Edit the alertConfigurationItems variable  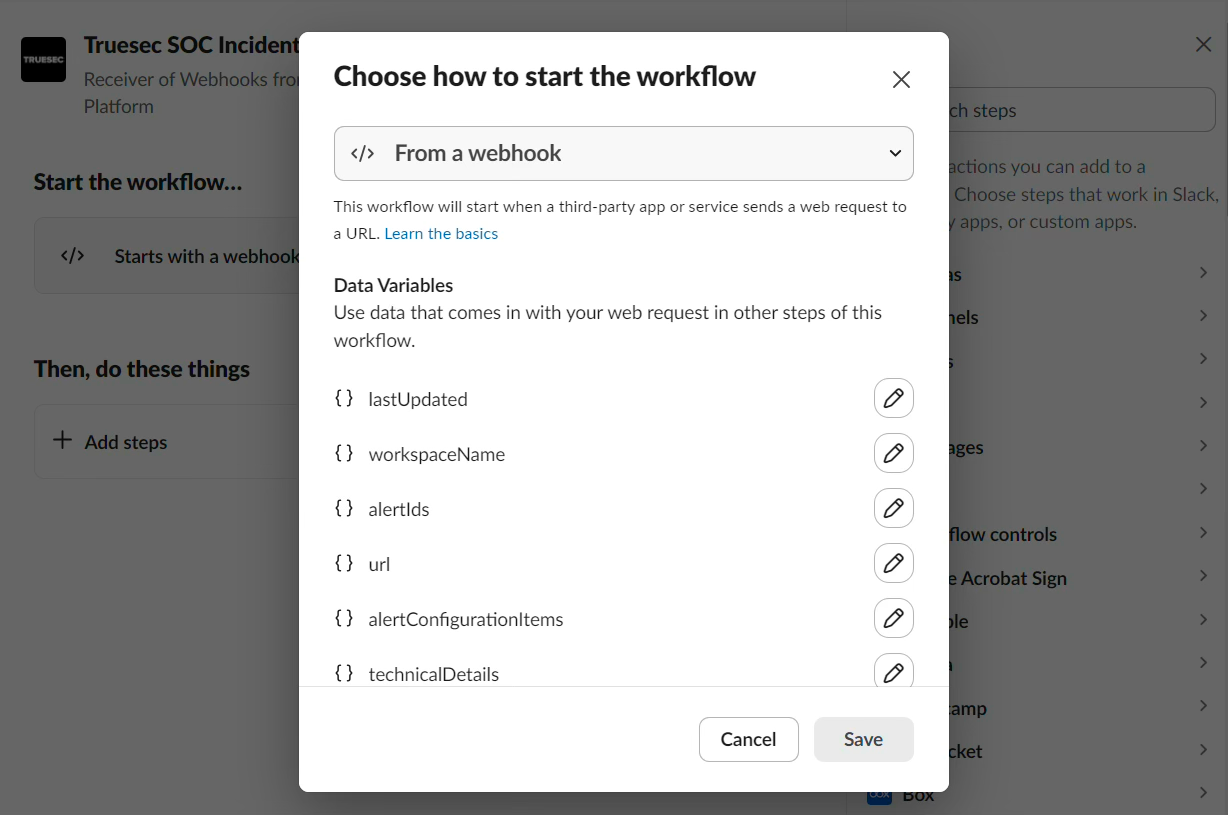[x=893, y=618]
